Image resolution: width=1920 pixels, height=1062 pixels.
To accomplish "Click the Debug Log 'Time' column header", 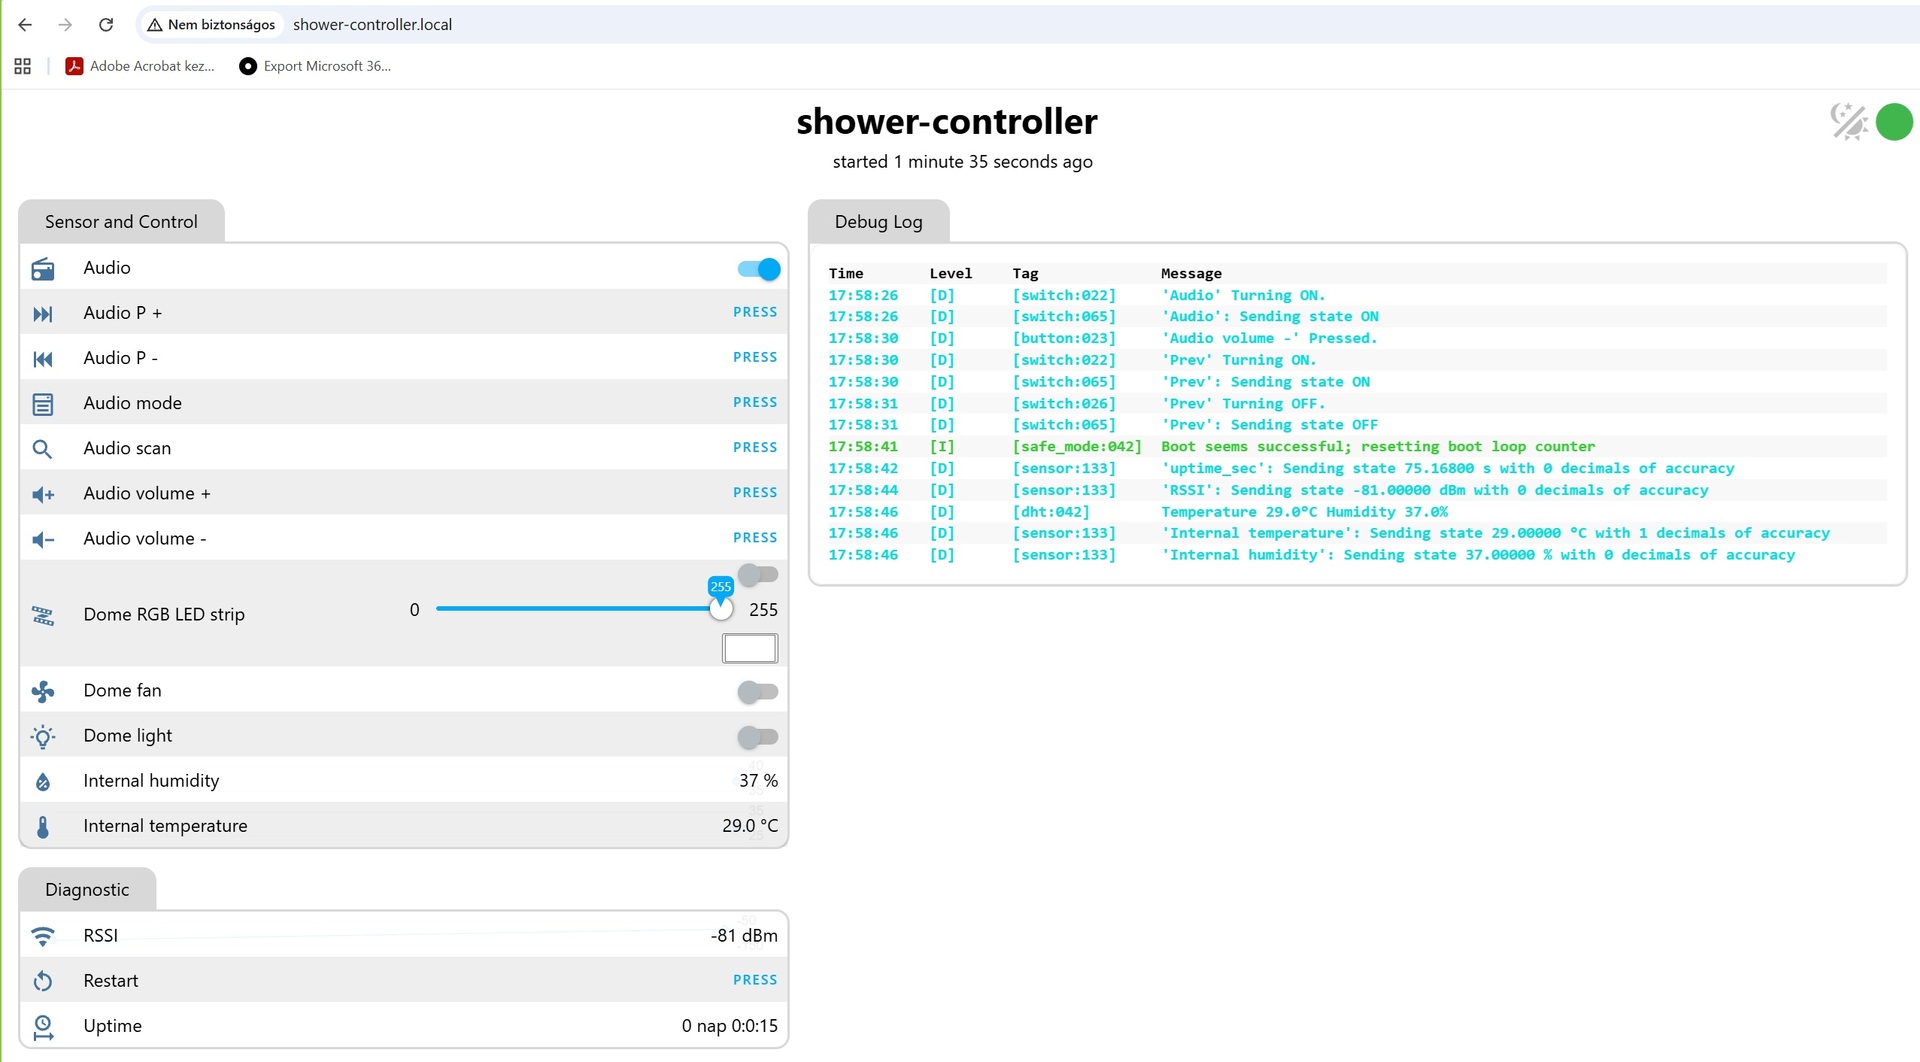I will point(846,273).
